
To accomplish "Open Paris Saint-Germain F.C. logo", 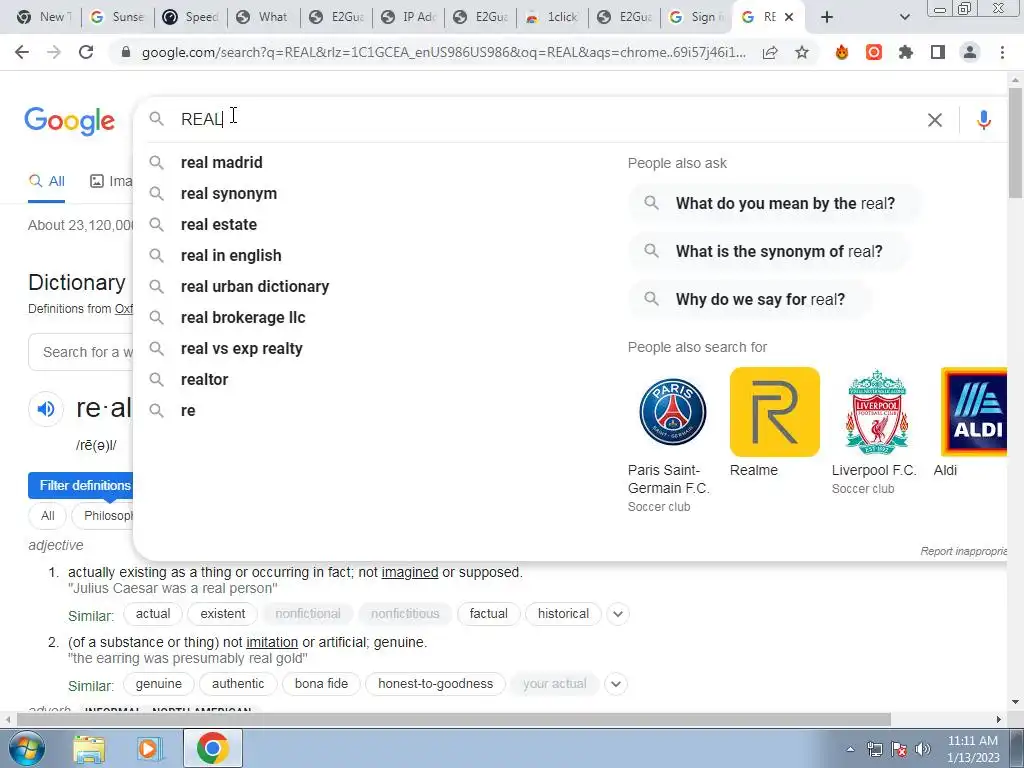I will coord(673,412).
